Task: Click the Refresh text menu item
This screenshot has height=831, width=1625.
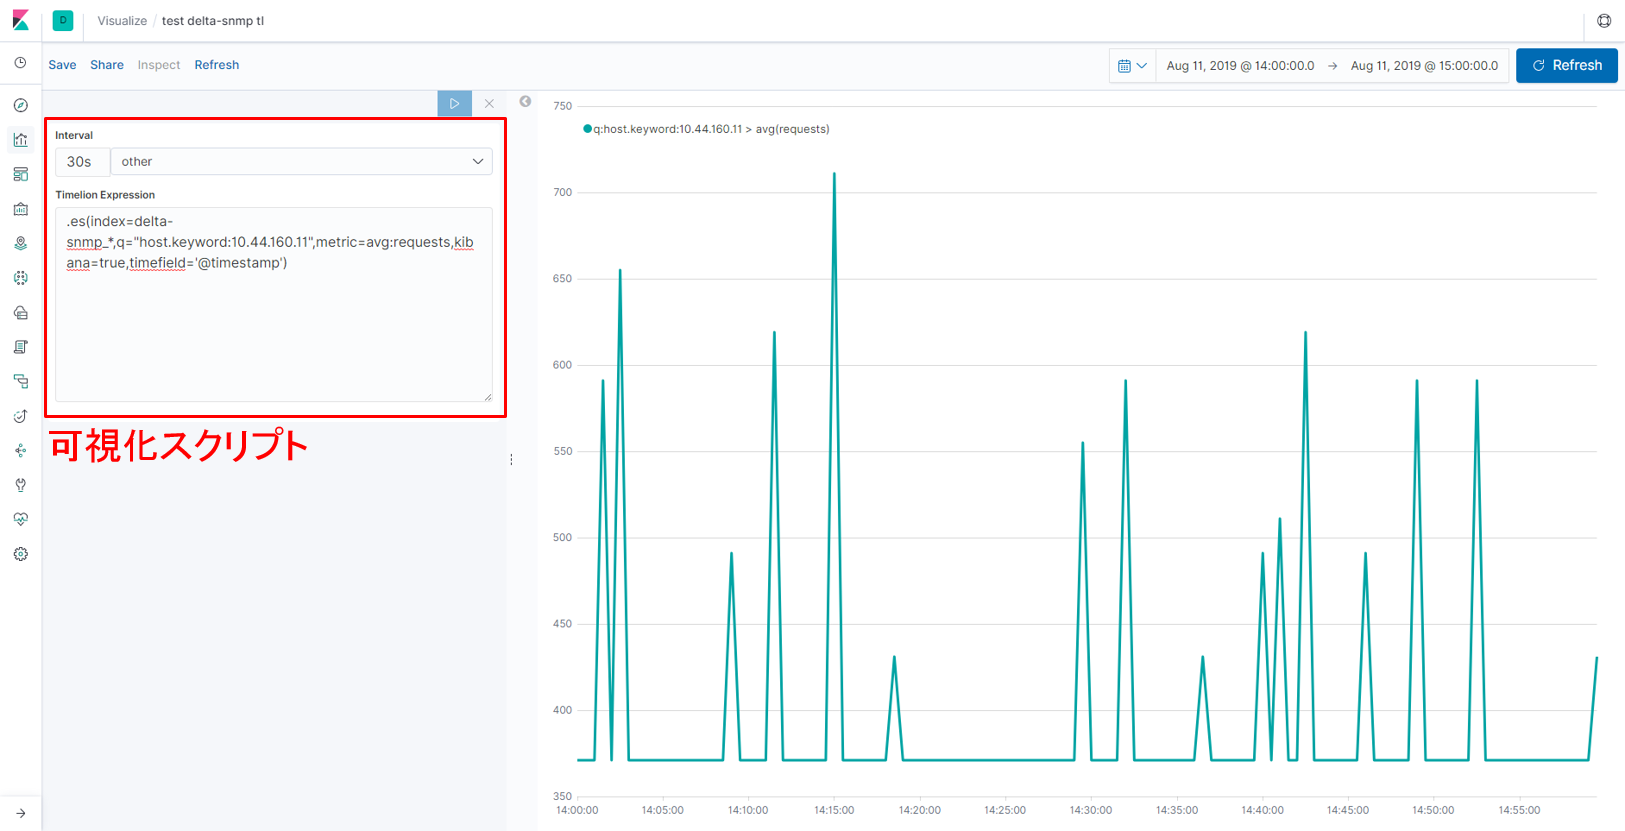Action: coord(217,65)
